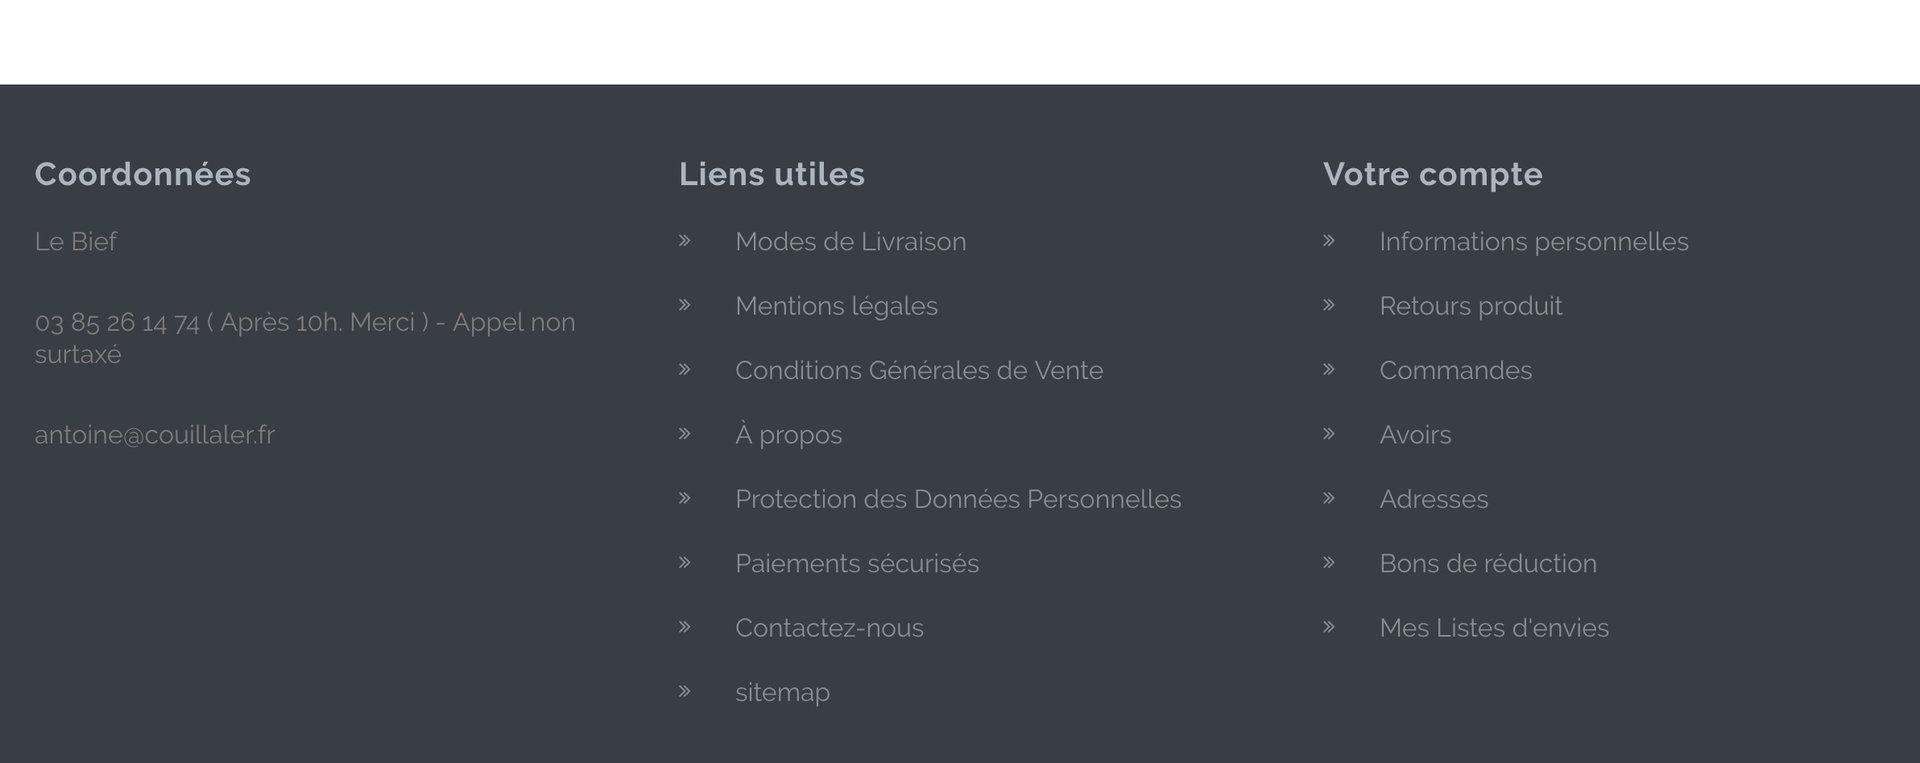The width and height of the screenshot is (1920, 763).
Task: Open the Modes de Livraison link
Action: coord(850,242)
